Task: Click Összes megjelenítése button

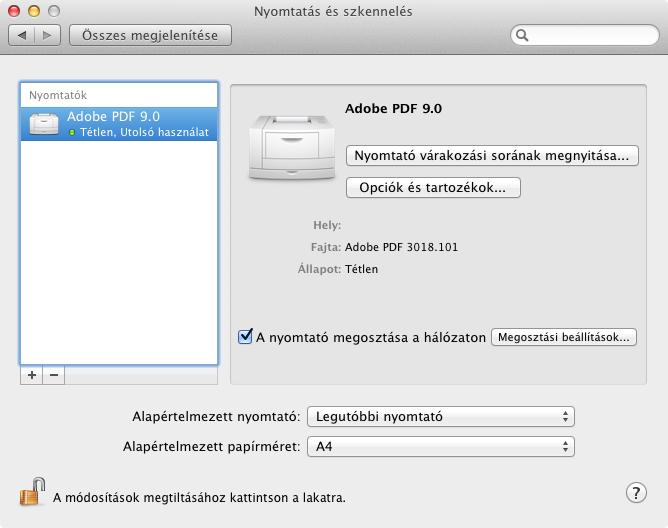Action: coord(150,35)
